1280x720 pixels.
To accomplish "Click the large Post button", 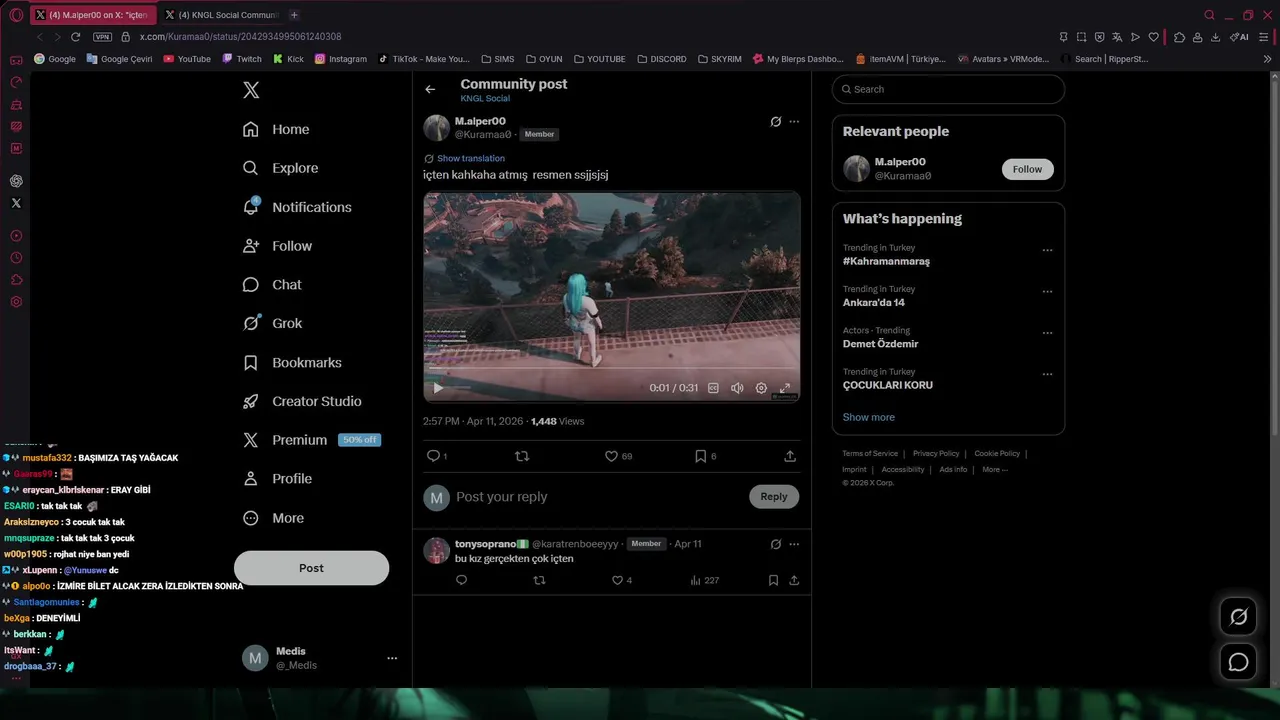I will 311,568.
